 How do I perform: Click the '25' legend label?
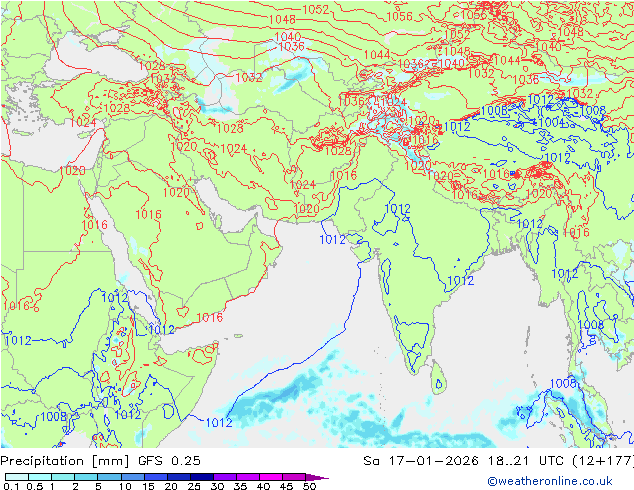coord(194,486)
